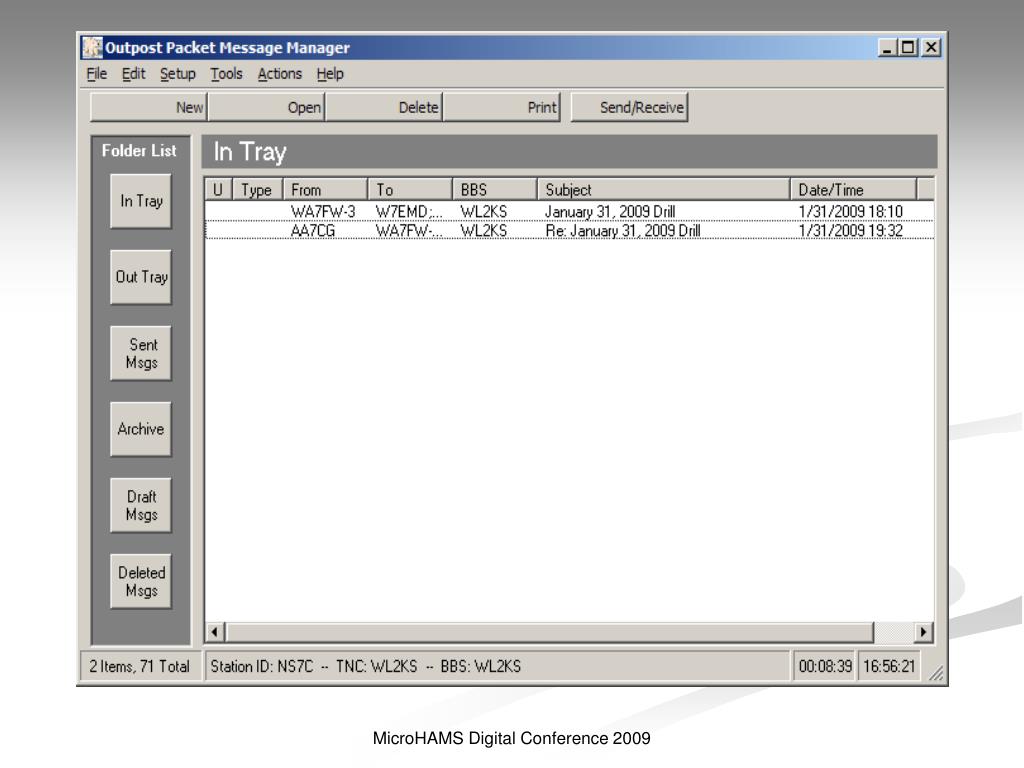Sort by the Date/Time column header

coord(854,189)
